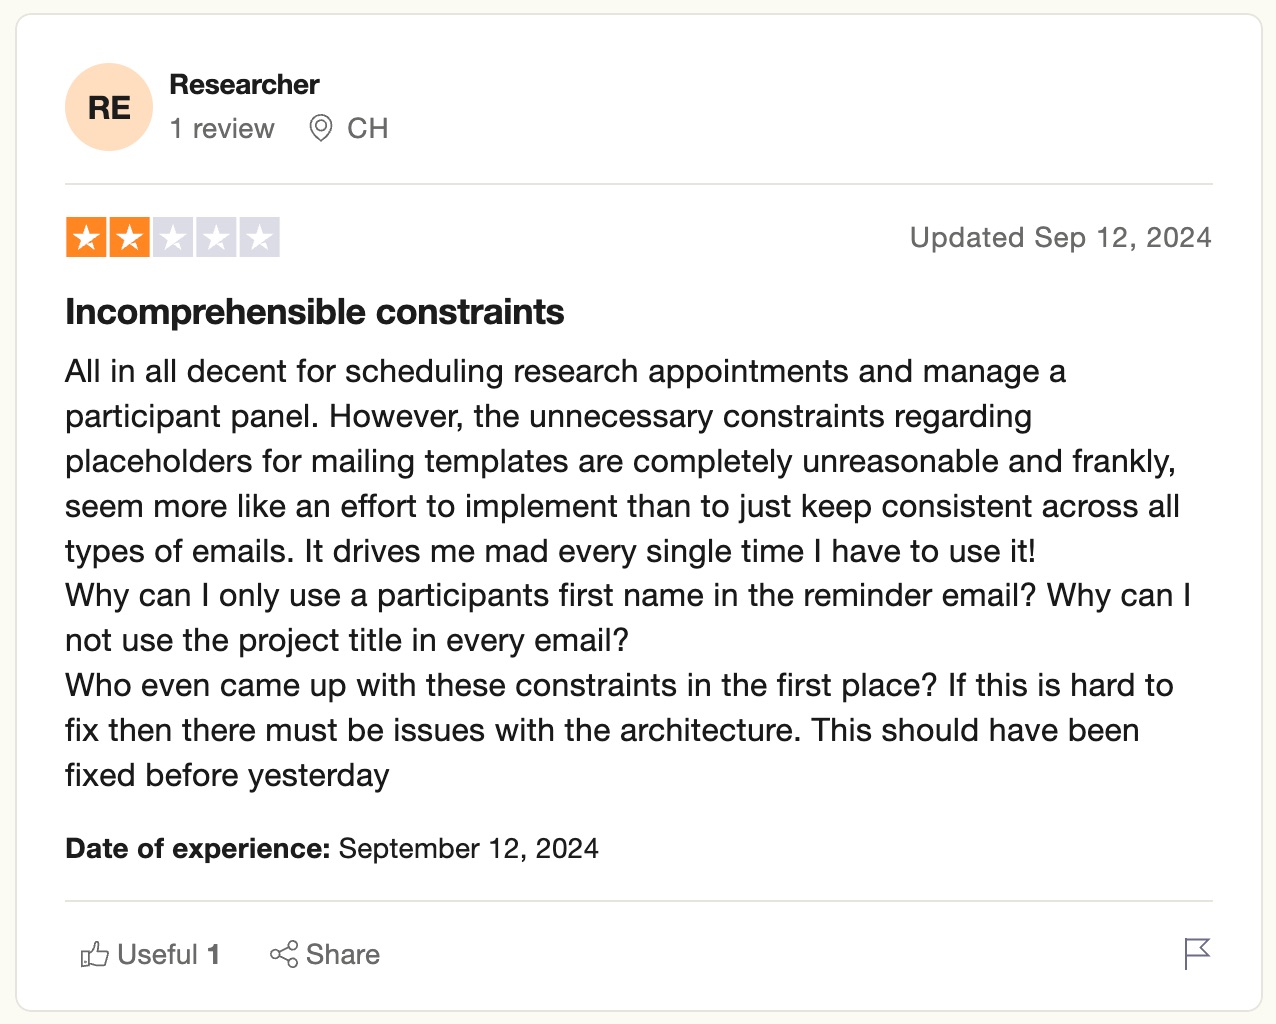The width and height of the screenshot is (1276, 1024).
Task: Click the 1 review link
Action: coord(222,128)
